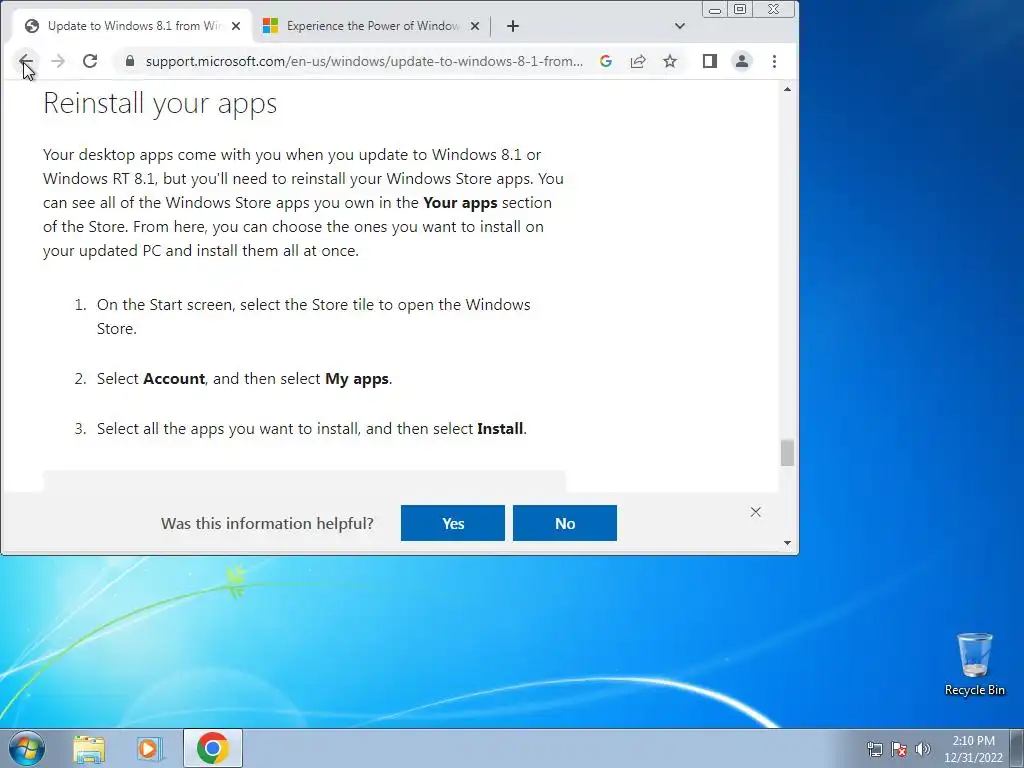Answer Yes to helpful feedback

453,523
